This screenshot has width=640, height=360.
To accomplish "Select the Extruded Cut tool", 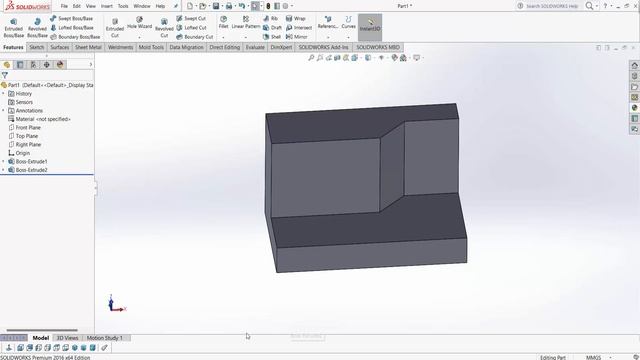I will [115, 28].
